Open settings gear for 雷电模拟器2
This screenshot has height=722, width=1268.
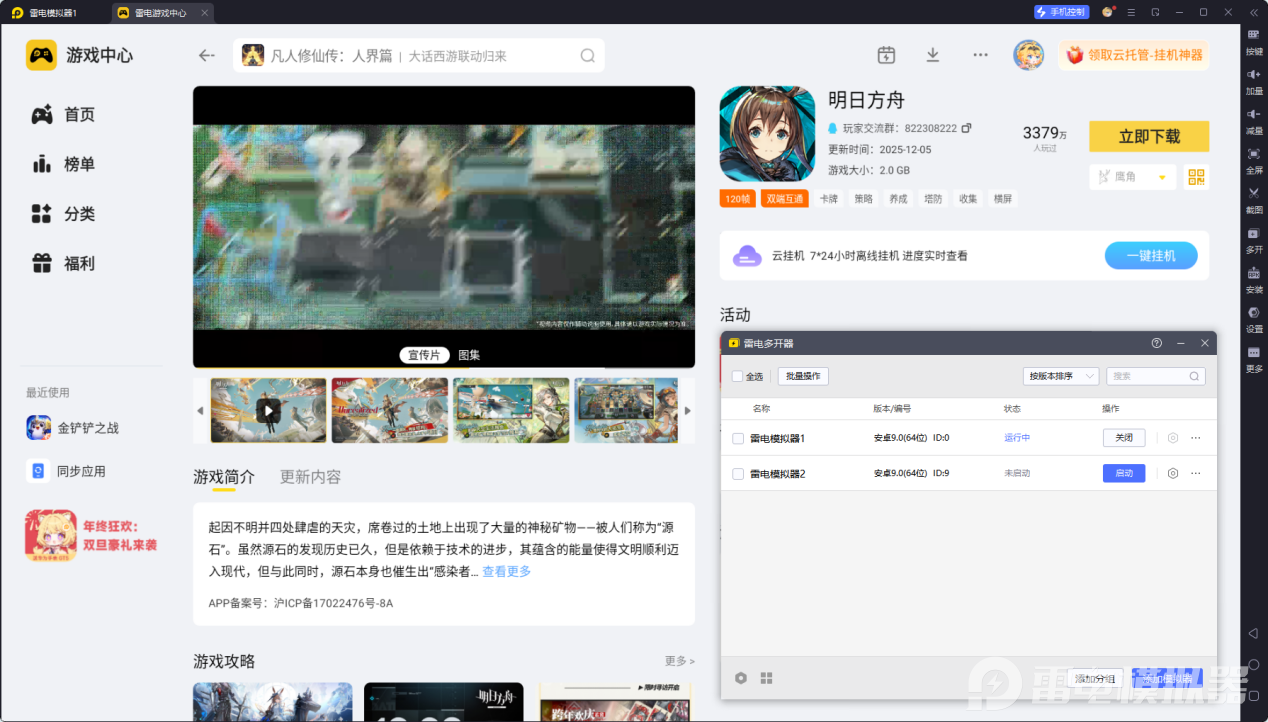tap(1173, 473)
